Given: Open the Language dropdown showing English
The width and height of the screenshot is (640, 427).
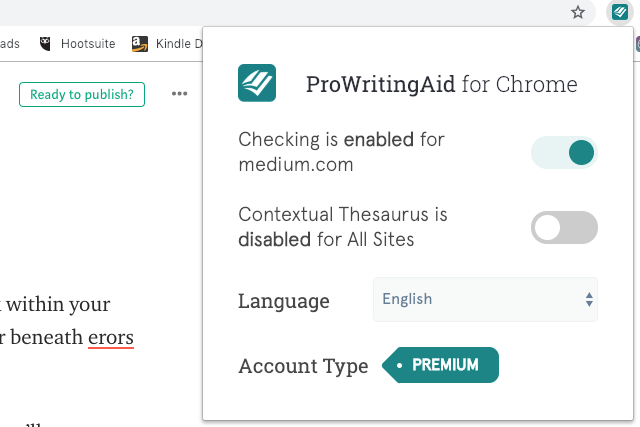Looking at the screenshot, I should coord(485,300).
